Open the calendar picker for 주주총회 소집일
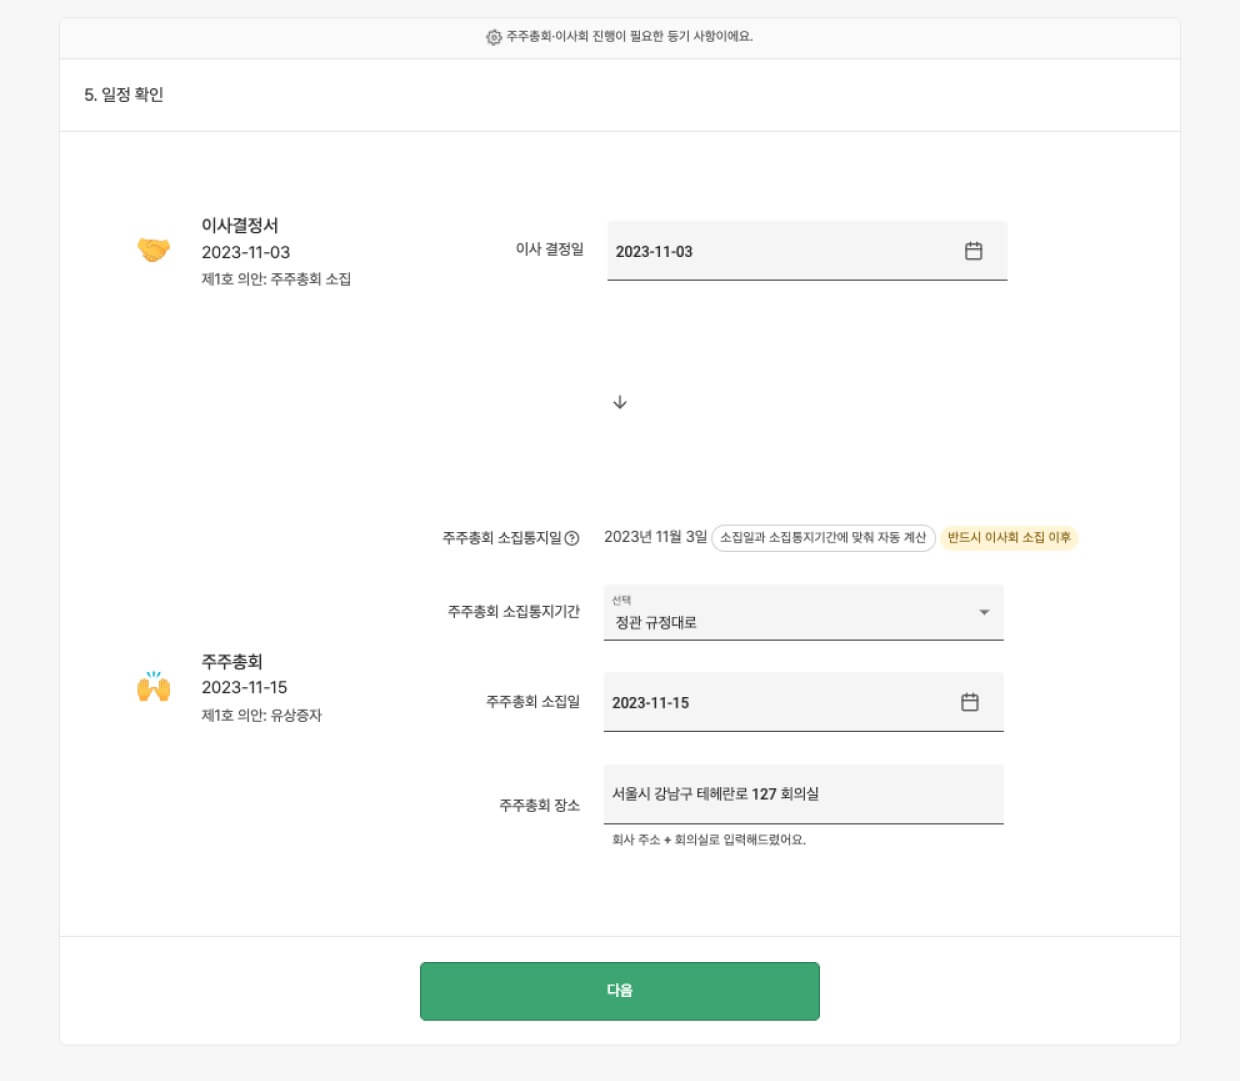Image resolution: width=1240 pixels, height=1081 pixels. point(969,702)
